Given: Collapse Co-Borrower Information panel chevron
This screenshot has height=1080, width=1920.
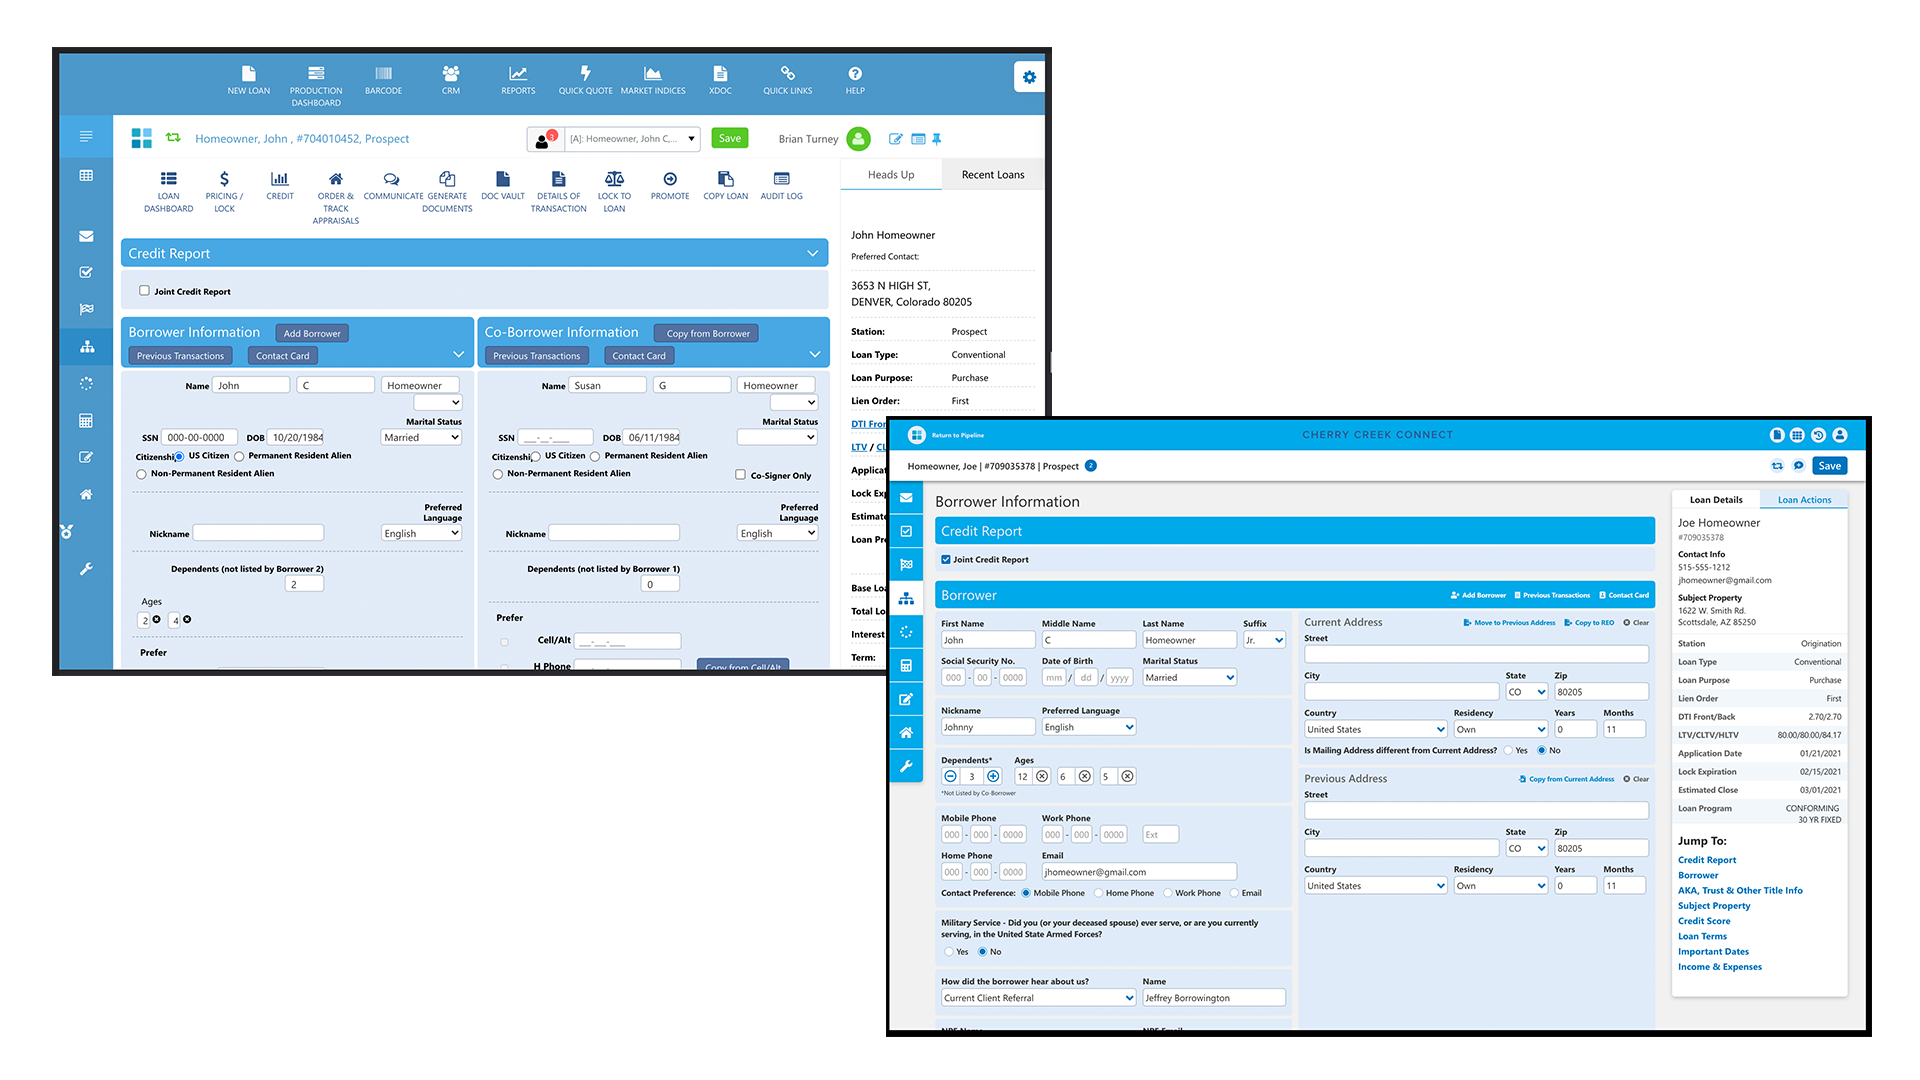Looking at the screenshot, I should (x=815, y=355).
